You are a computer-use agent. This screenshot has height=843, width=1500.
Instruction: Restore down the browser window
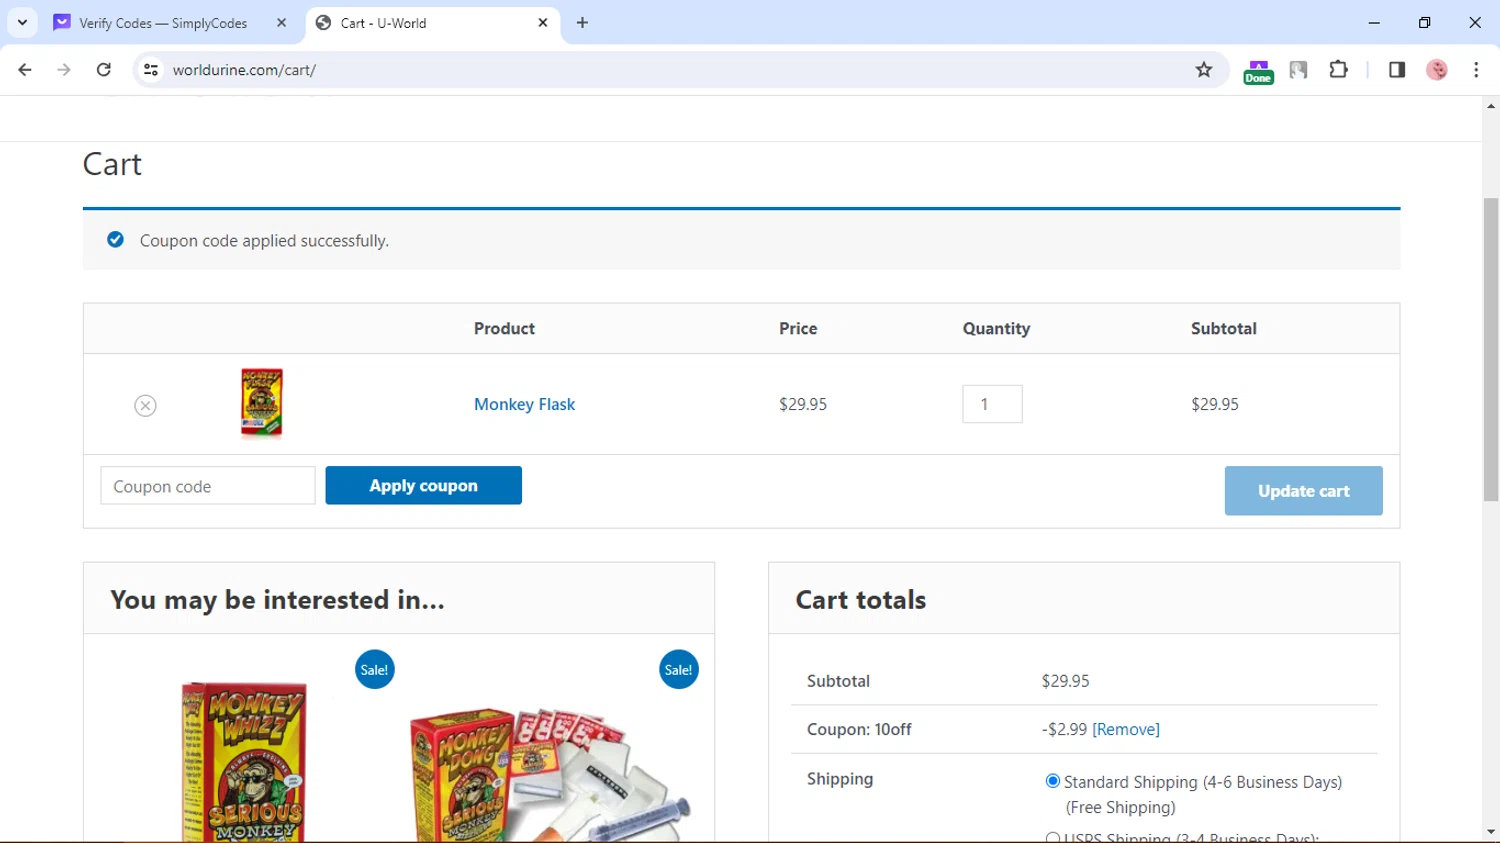coord(1424,23)
